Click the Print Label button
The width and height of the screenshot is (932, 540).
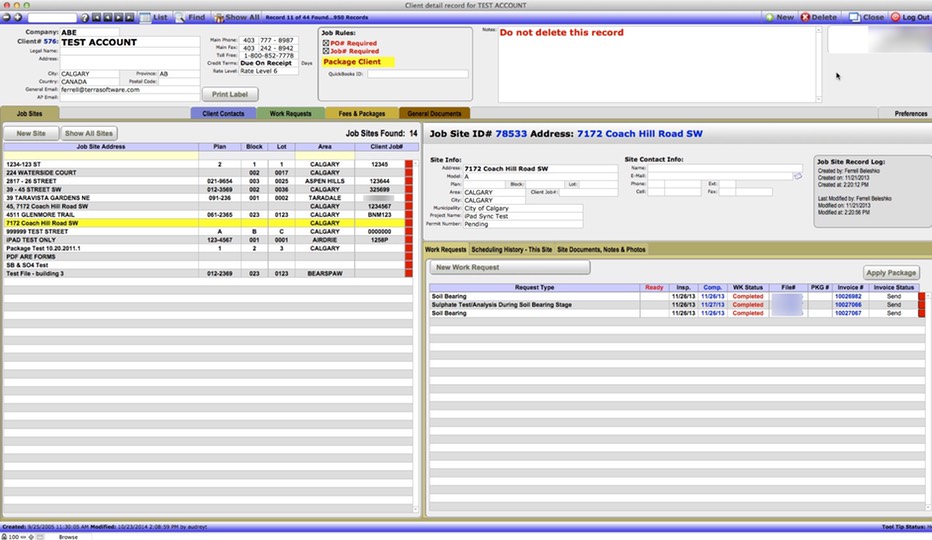[x=230, y=94]
